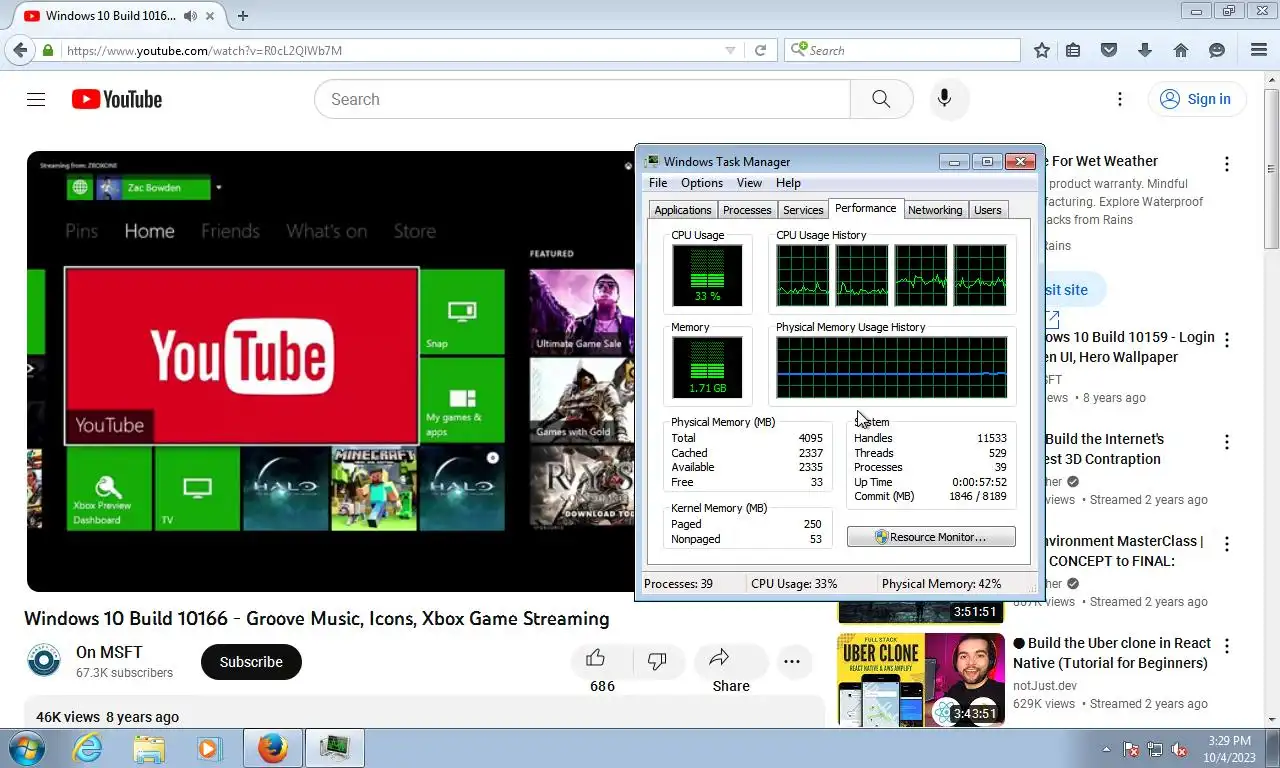
Task: Open options for MasterClass video
Action: (1227, 544)
